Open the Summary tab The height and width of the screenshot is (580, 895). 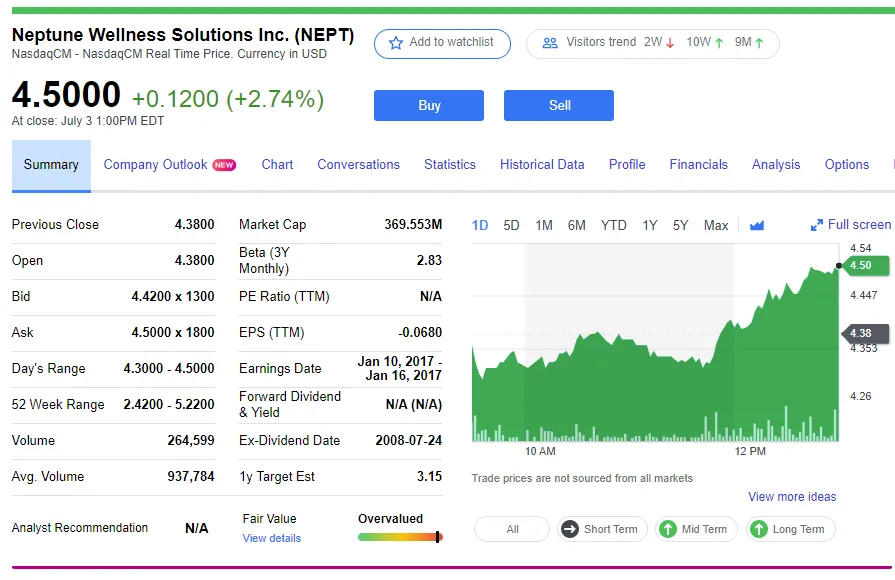click(51, 165)
